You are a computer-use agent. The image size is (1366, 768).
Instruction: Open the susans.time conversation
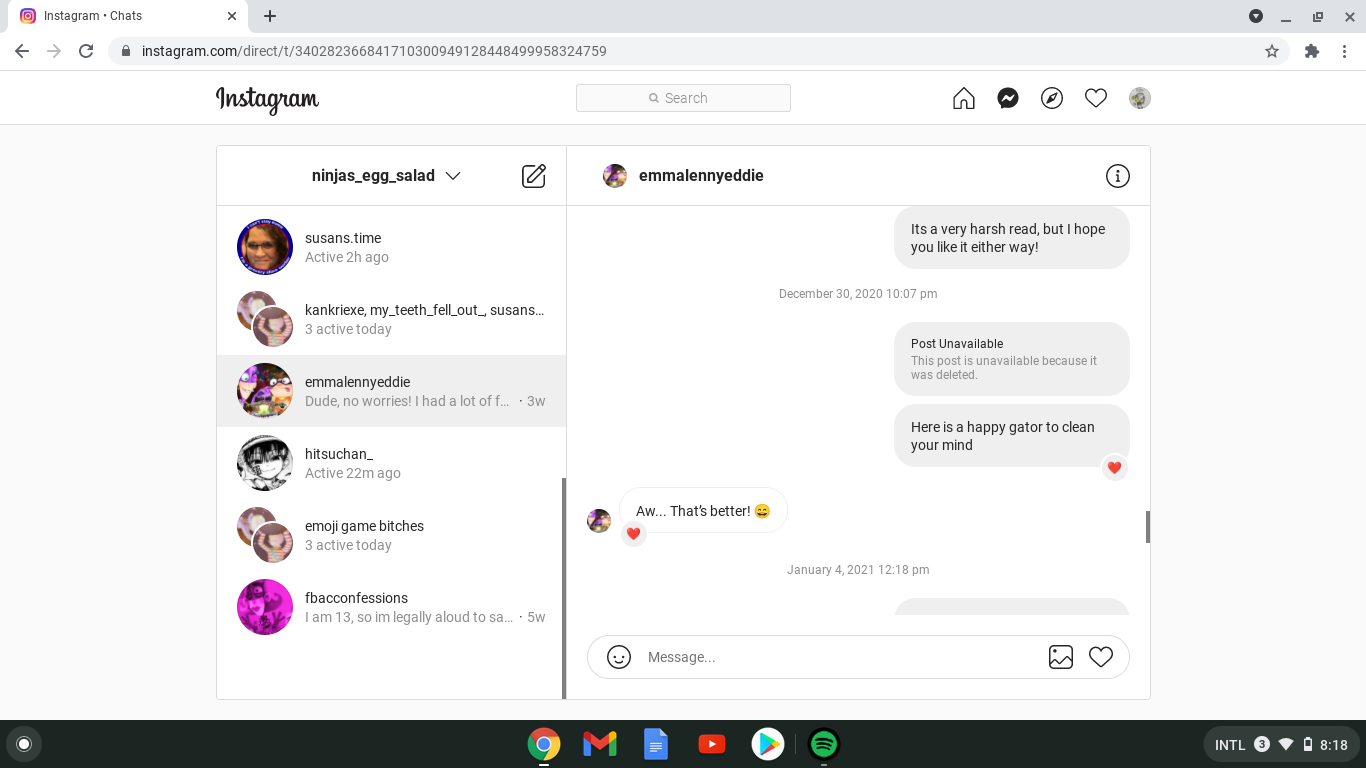[x=391, y=247]
